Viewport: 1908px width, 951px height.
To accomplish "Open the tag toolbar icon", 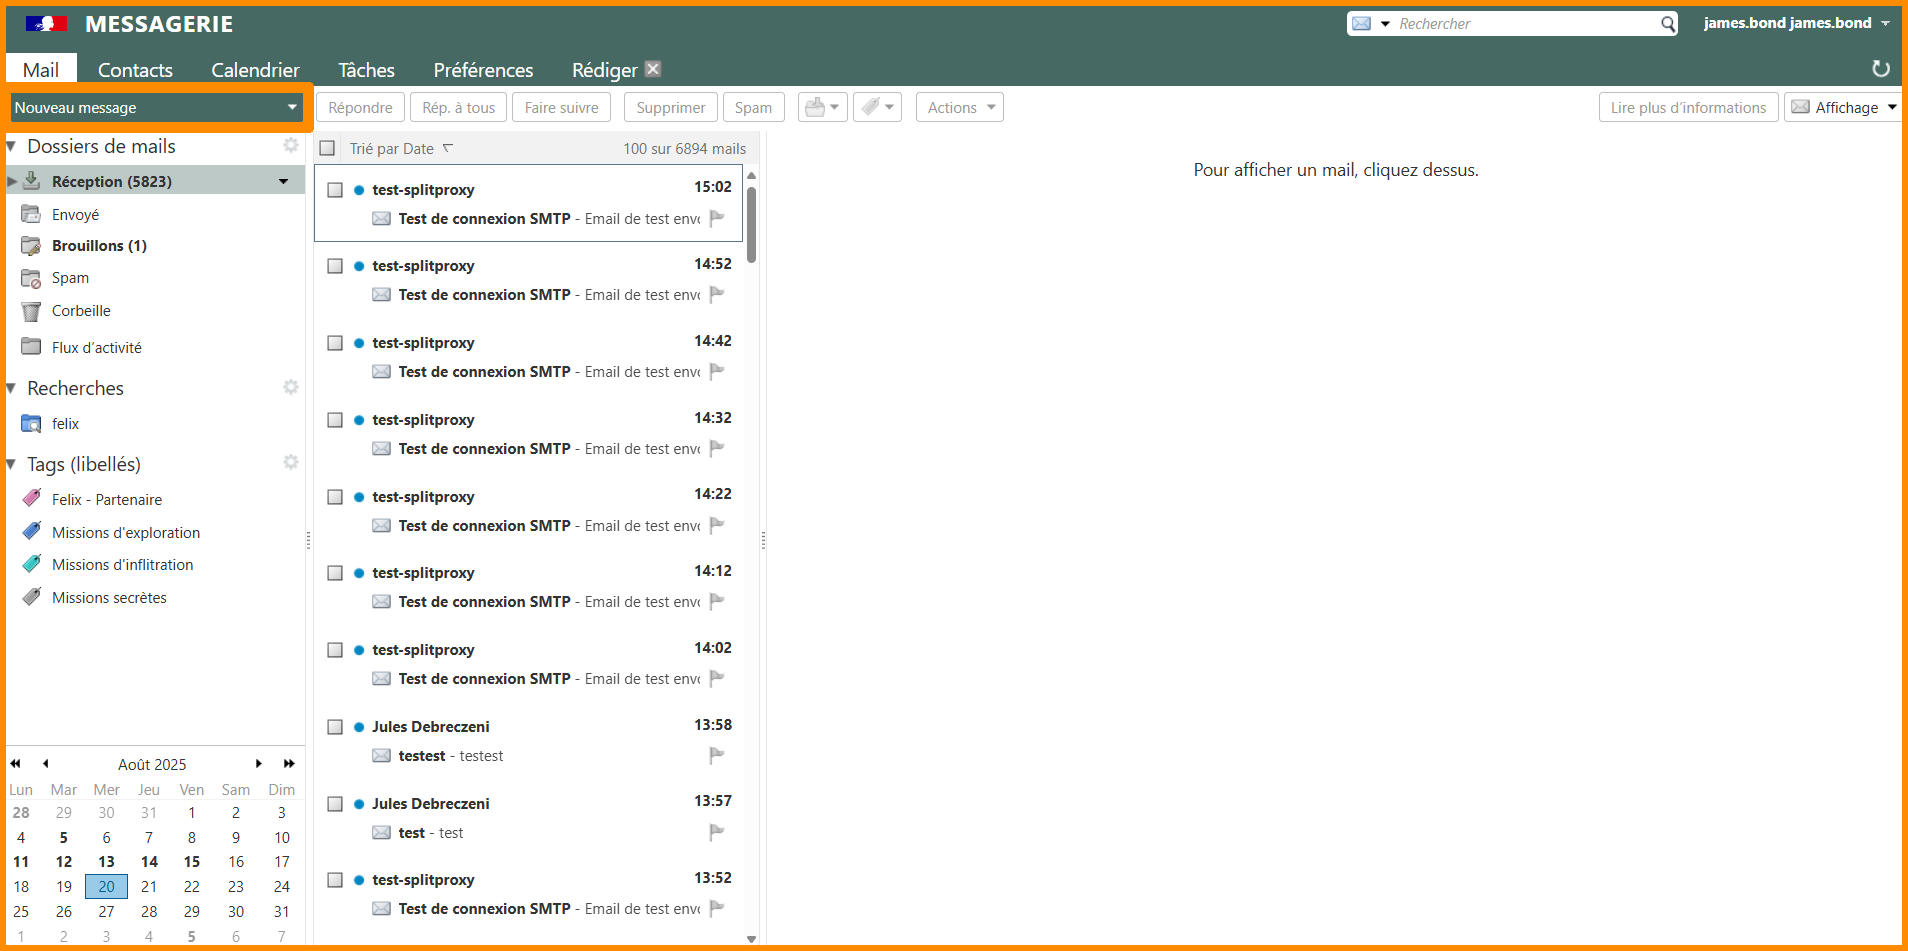I will [x=877, y=107].
